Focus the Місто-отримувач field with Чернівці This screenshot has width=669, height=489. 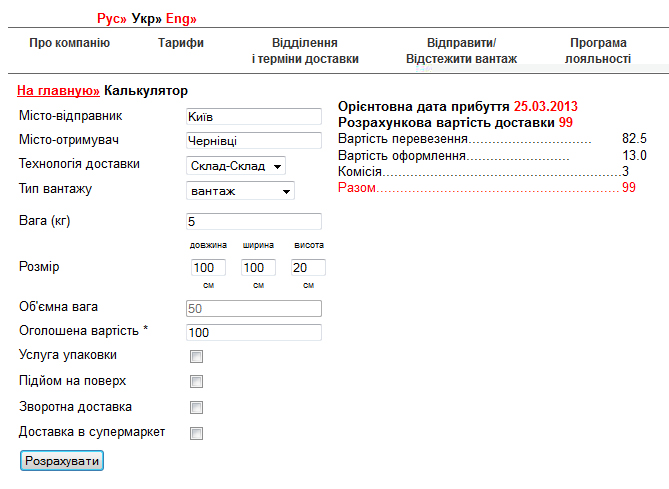[253, 141]
